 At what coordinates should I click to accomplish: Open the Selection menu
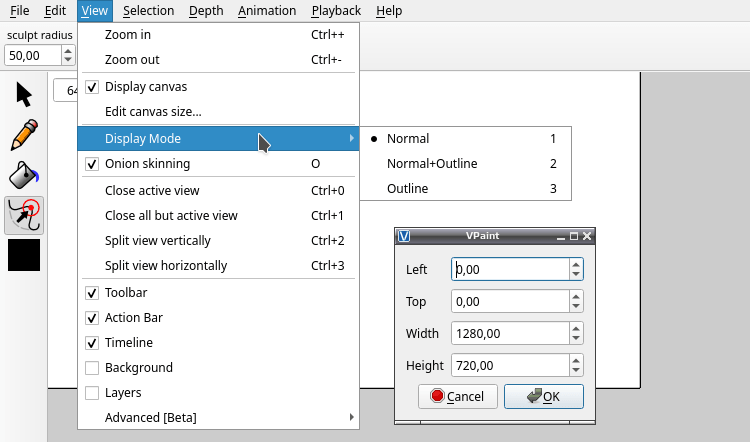click(148, 11)
